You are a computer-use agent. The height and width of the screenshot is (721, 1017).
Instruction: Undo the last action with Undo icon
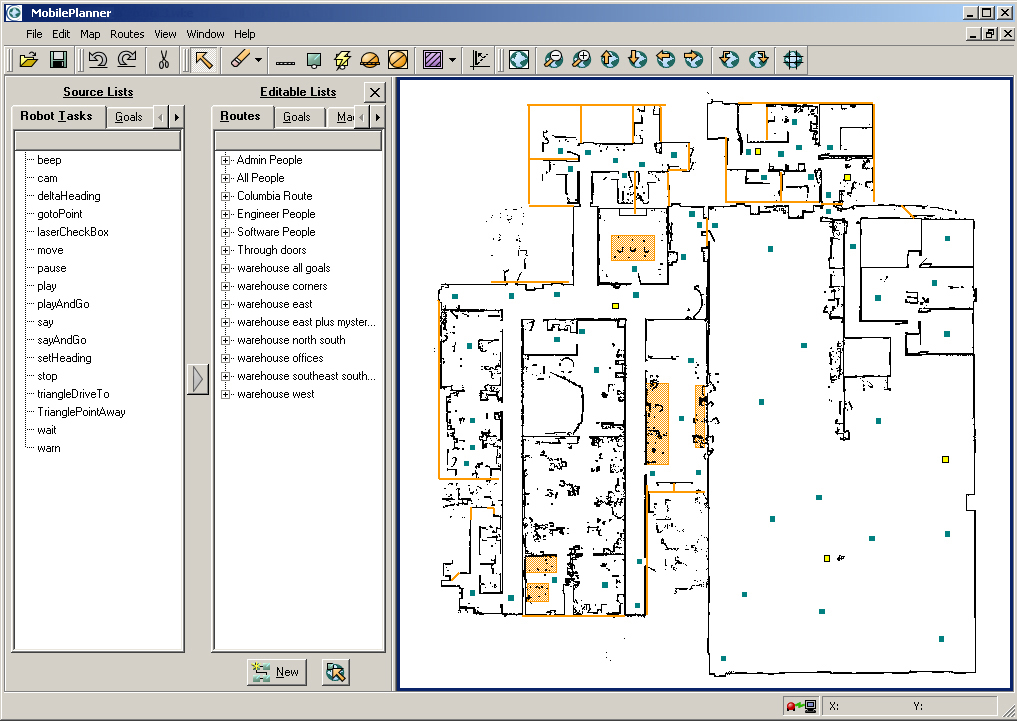97,60
